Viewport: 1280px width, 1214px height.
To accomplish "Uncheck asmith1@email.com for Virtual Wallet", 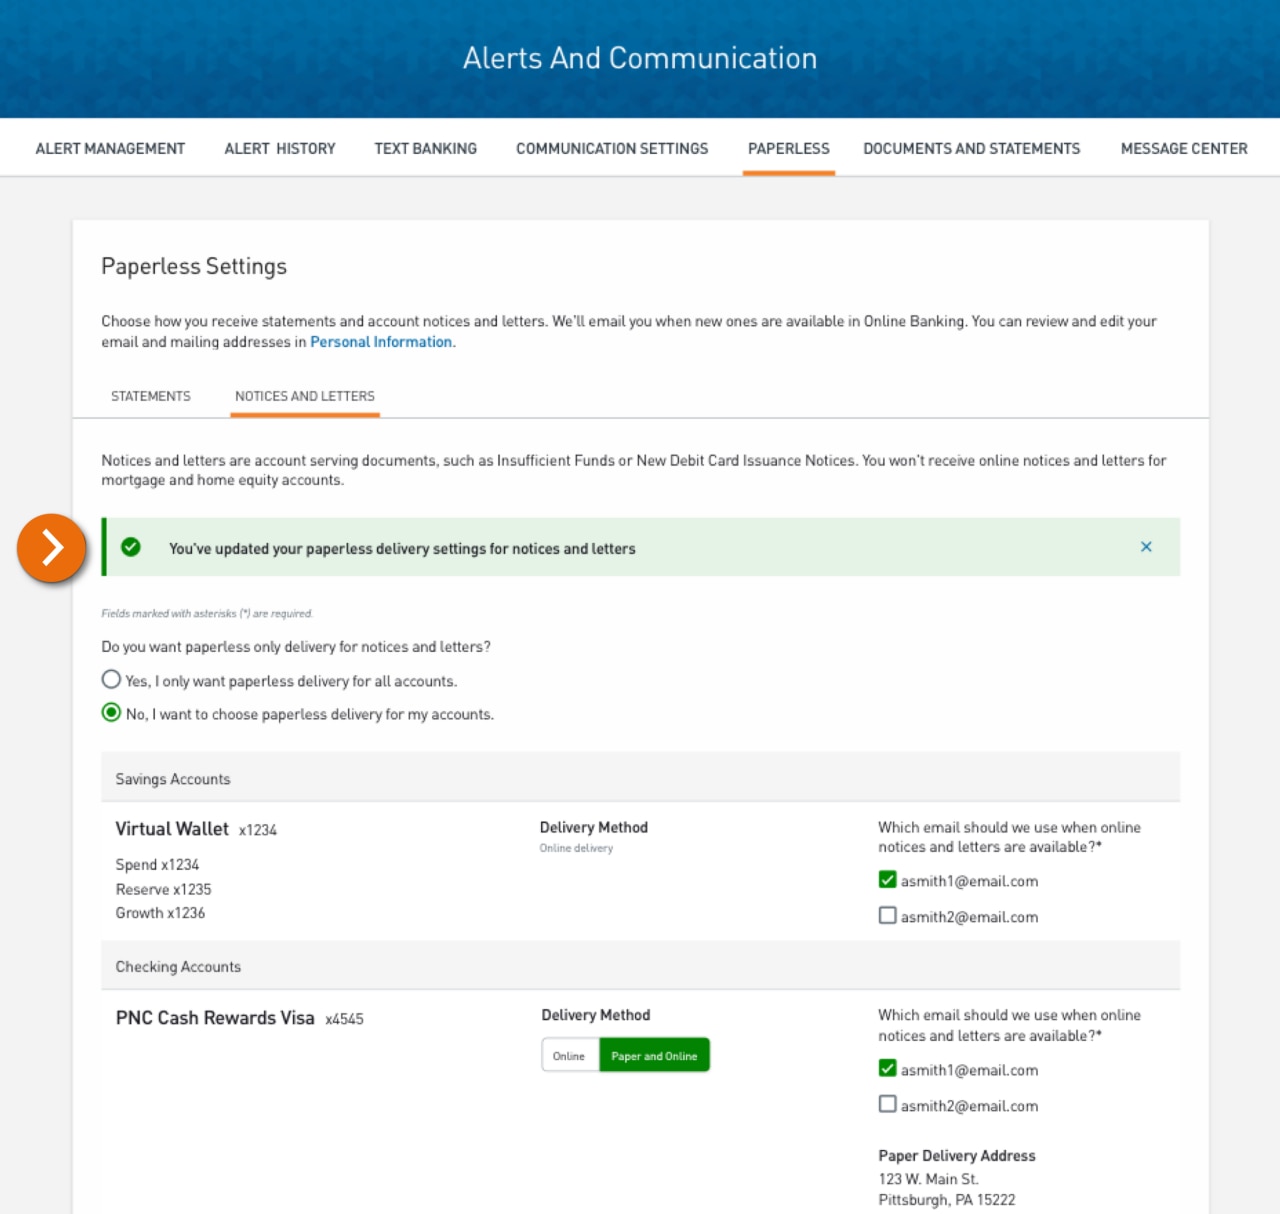I will click(x=887, y=879).
